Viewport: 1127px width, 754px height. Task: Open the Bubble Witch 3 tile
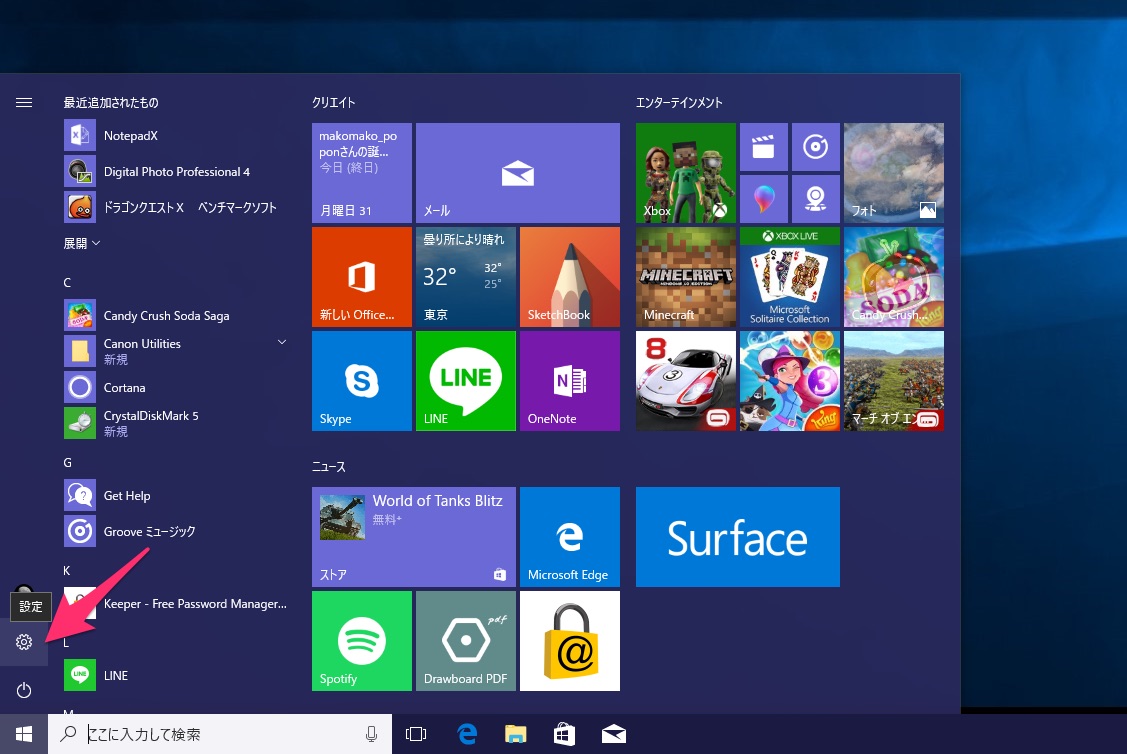[x=790, y=381]
